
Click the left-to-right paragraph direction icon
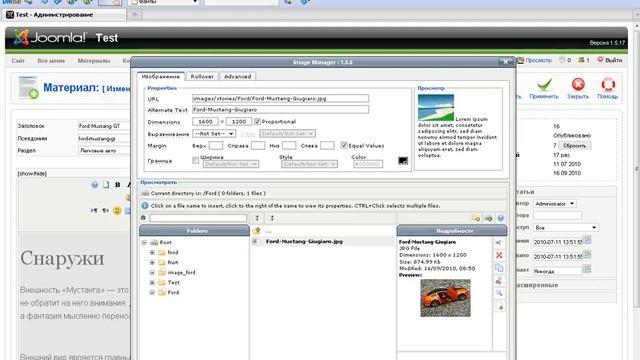[94, 211]
